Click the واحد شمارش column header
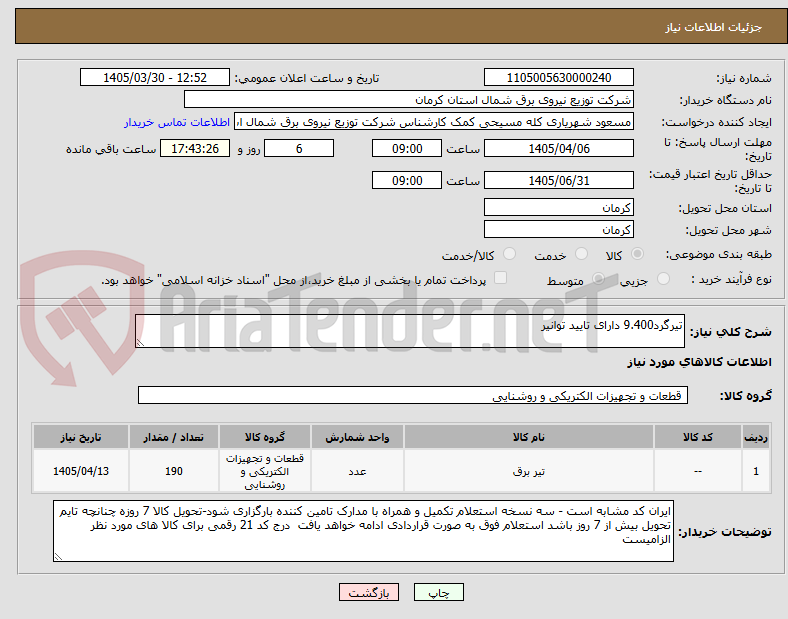788x619 pixels. (x=357, y=437)
